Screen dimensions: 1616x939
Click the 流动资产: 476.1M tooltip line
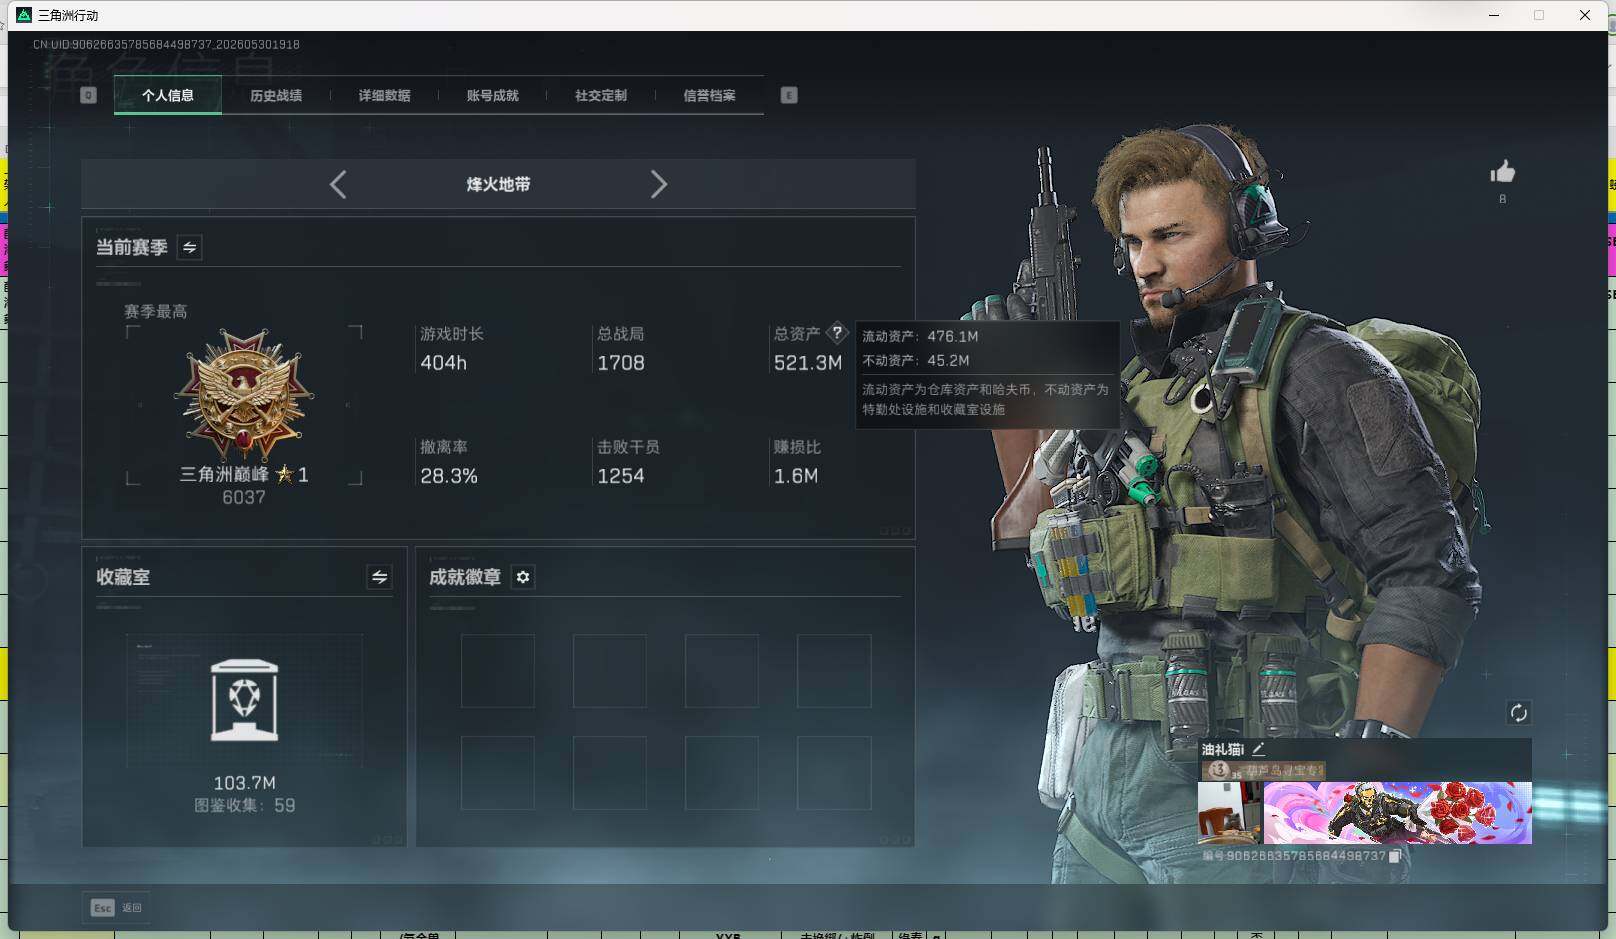[x=920, y=336]
